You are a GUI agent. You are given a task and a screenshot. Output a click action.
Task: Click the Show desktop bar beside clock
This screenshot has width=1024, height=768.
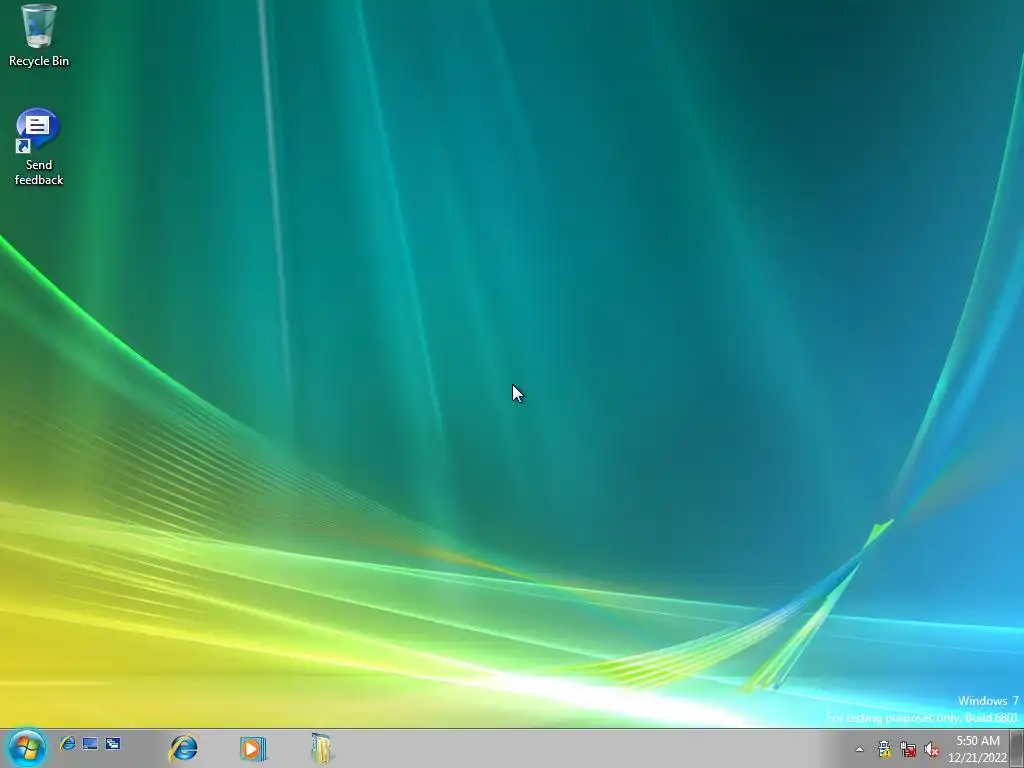pos(1017,748)
